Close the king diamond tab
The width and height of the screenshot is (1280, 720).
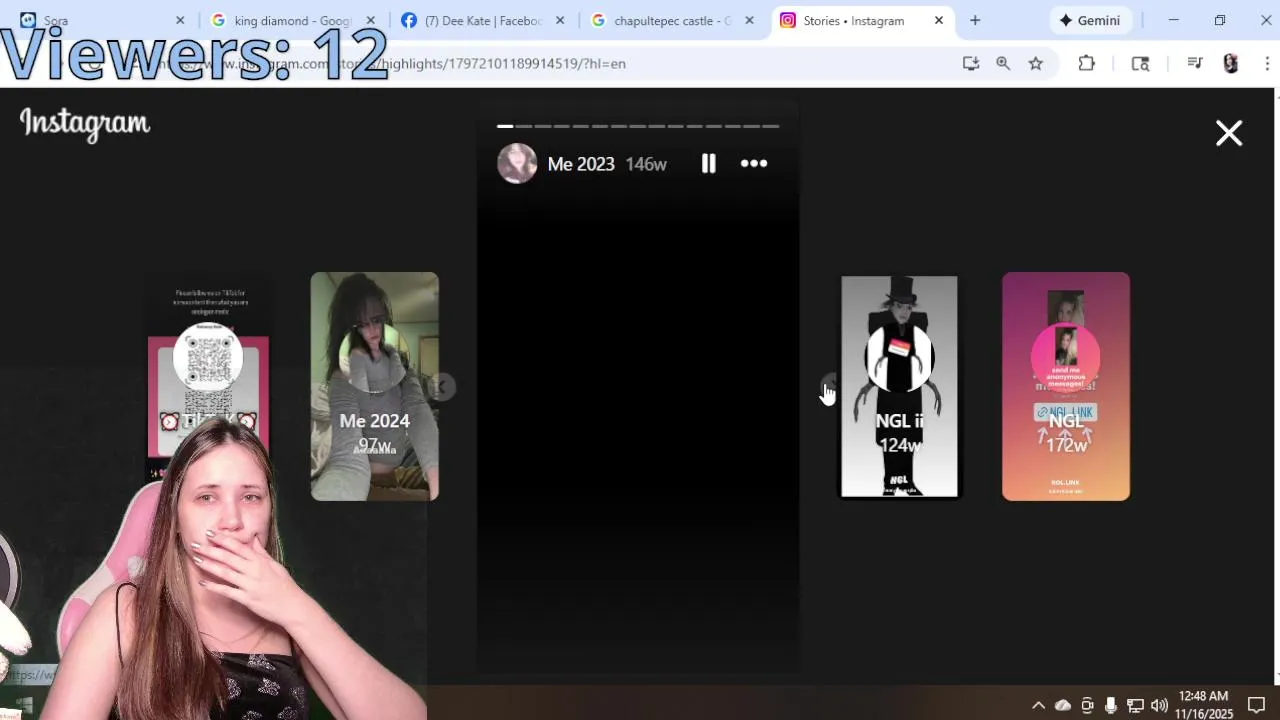370,20
